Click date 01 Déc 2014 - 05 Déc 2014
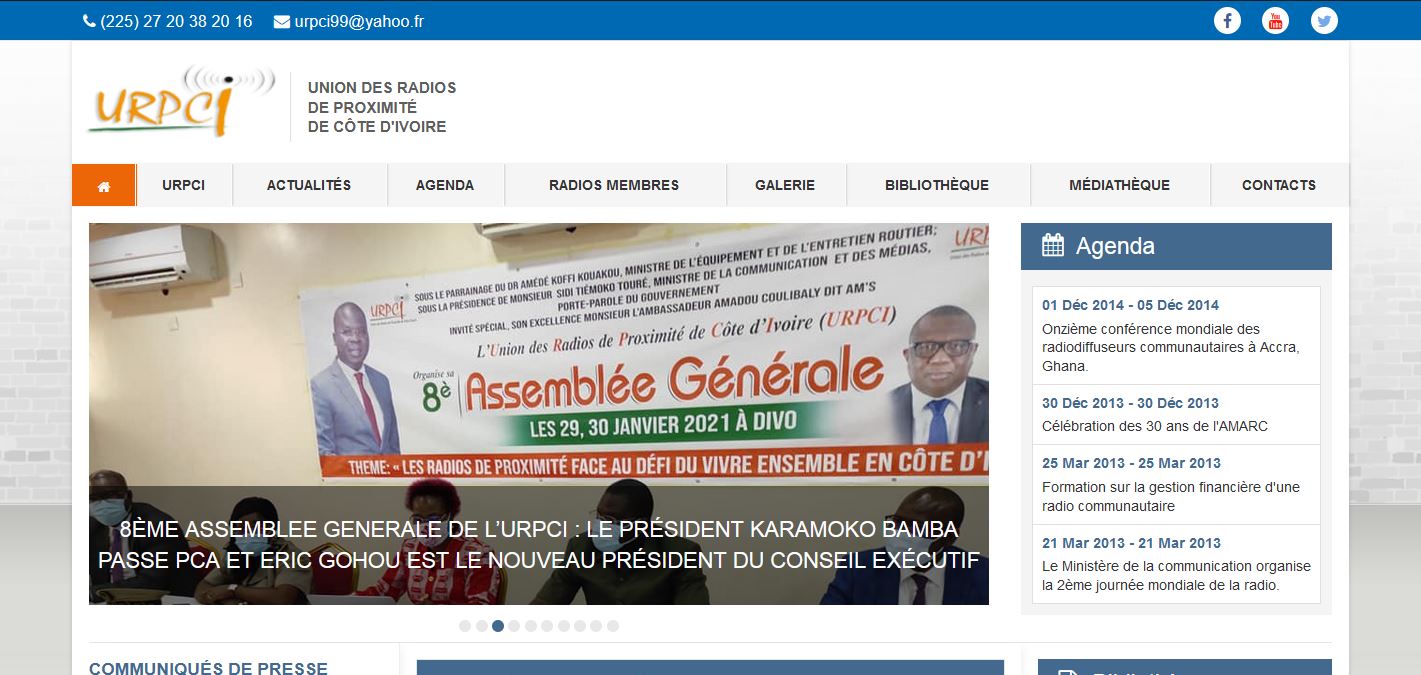Image resolution: width=1421 pixels, height=675 pixels. (1130, 305)
